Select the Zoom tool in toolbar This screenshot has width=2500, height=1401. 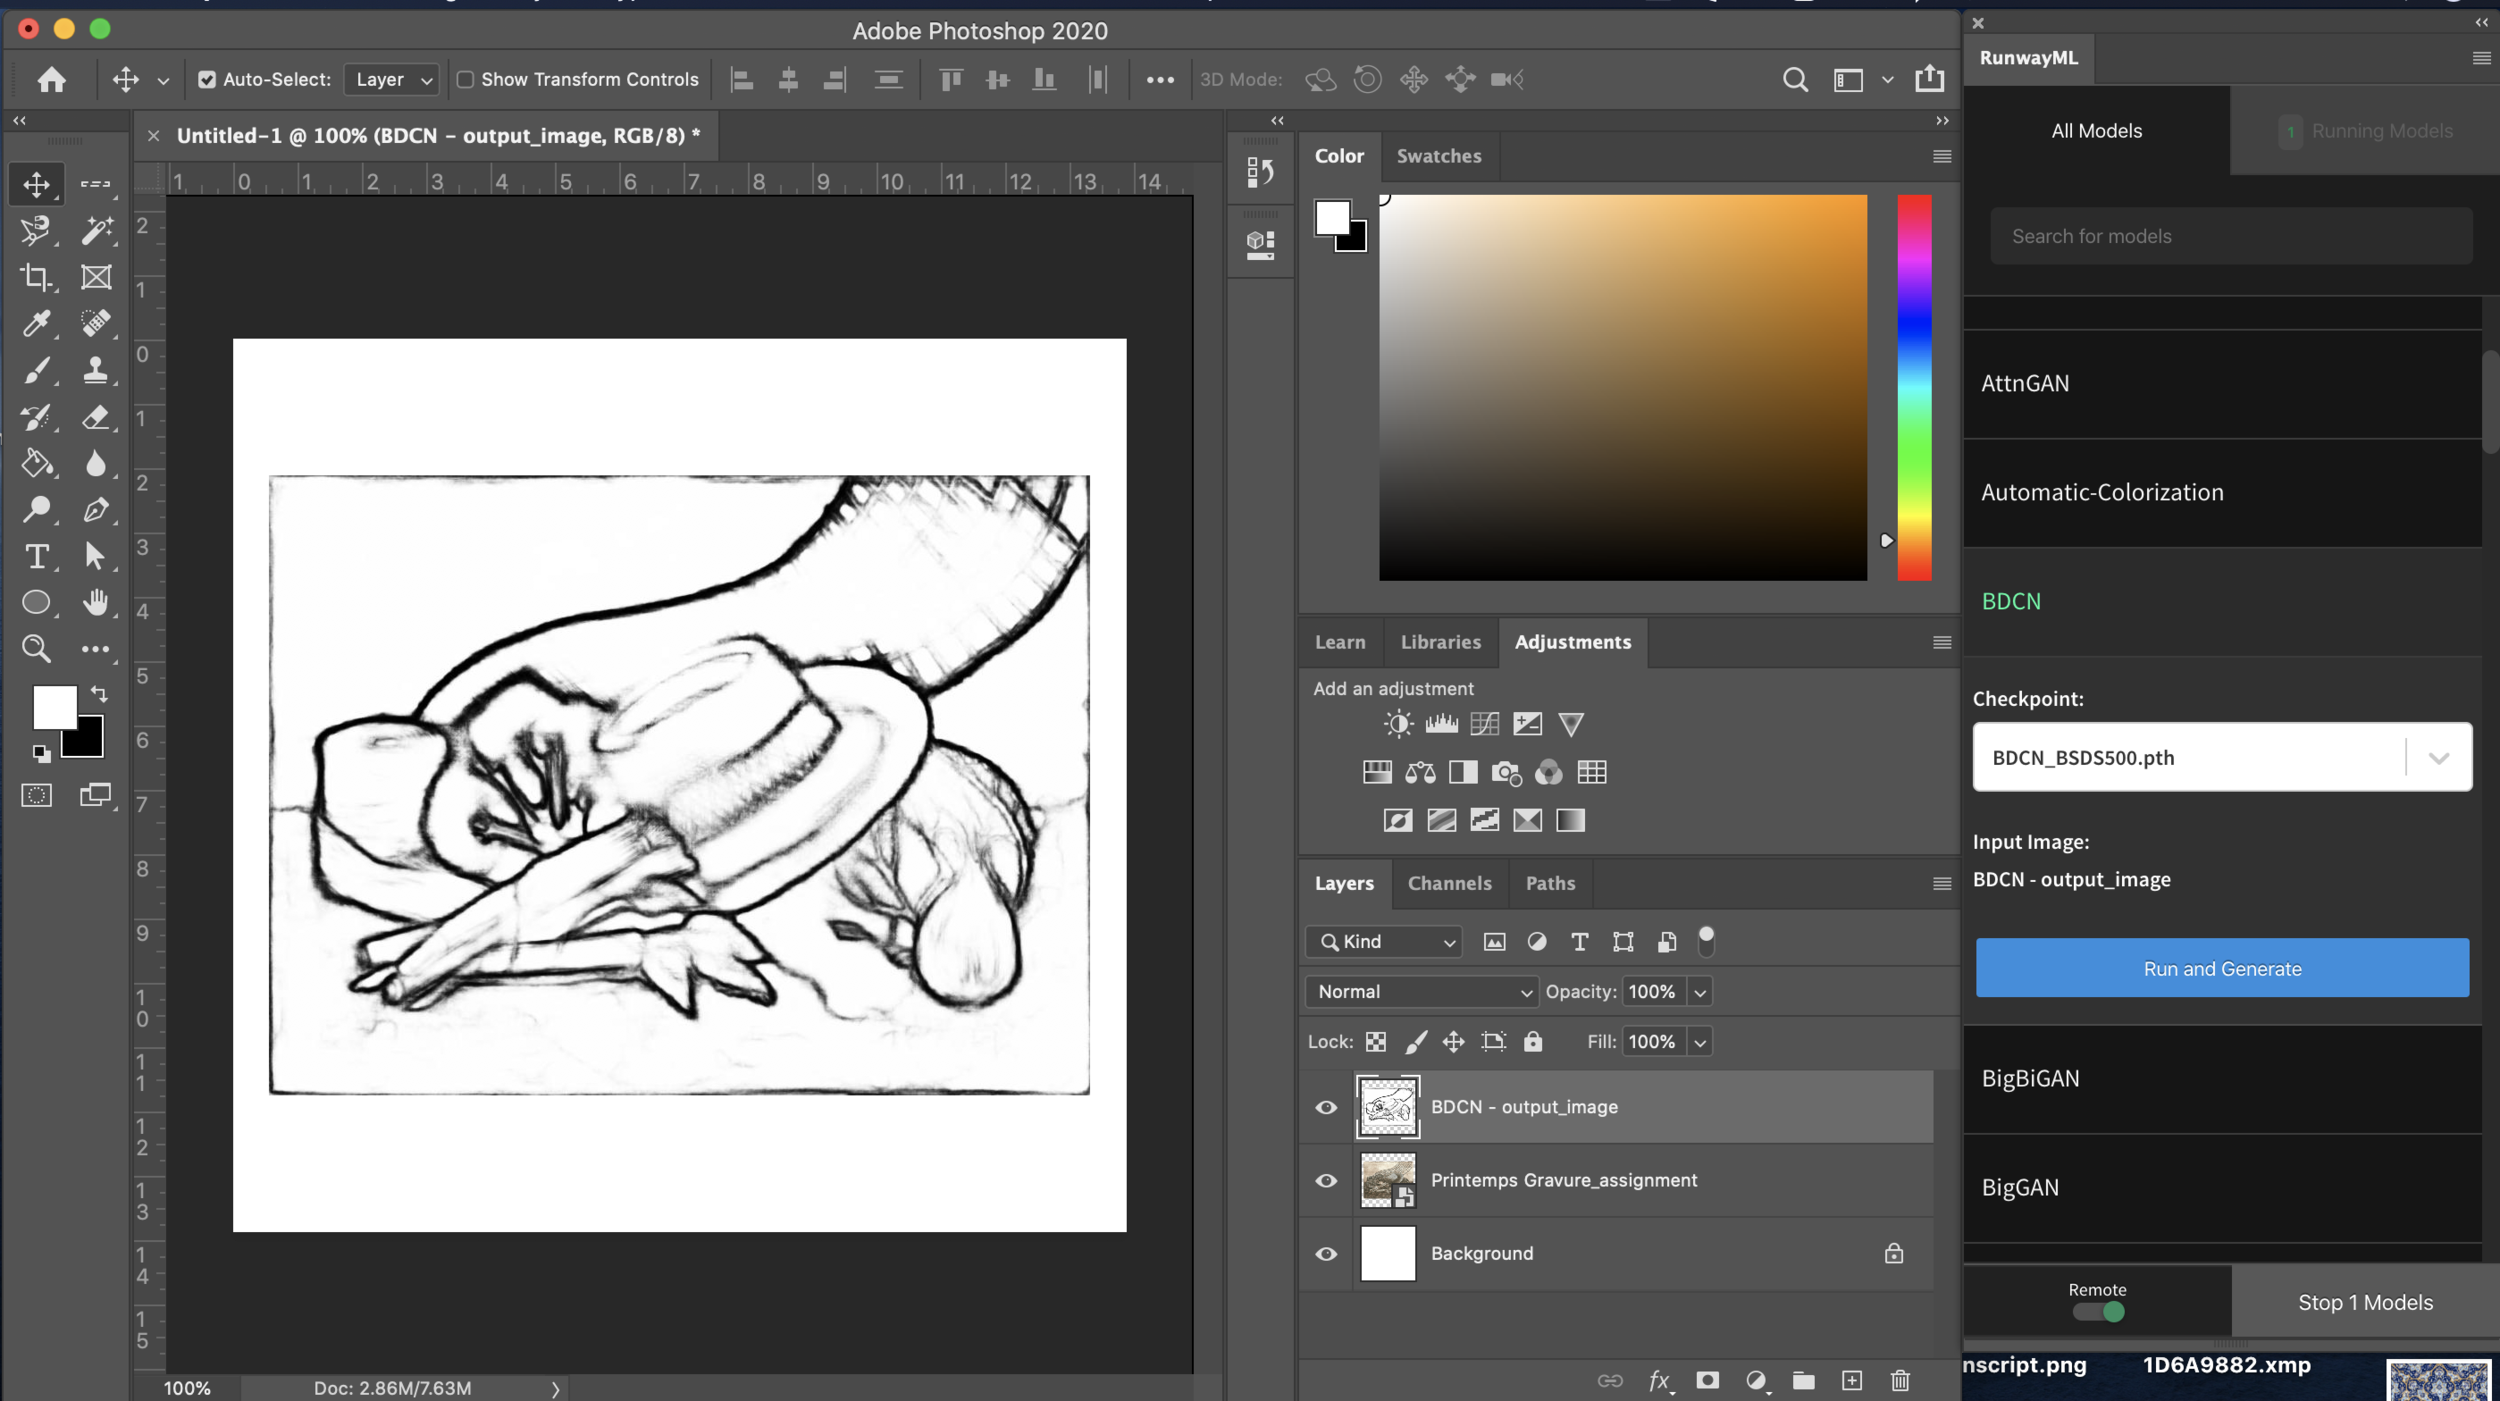[36, 649]
